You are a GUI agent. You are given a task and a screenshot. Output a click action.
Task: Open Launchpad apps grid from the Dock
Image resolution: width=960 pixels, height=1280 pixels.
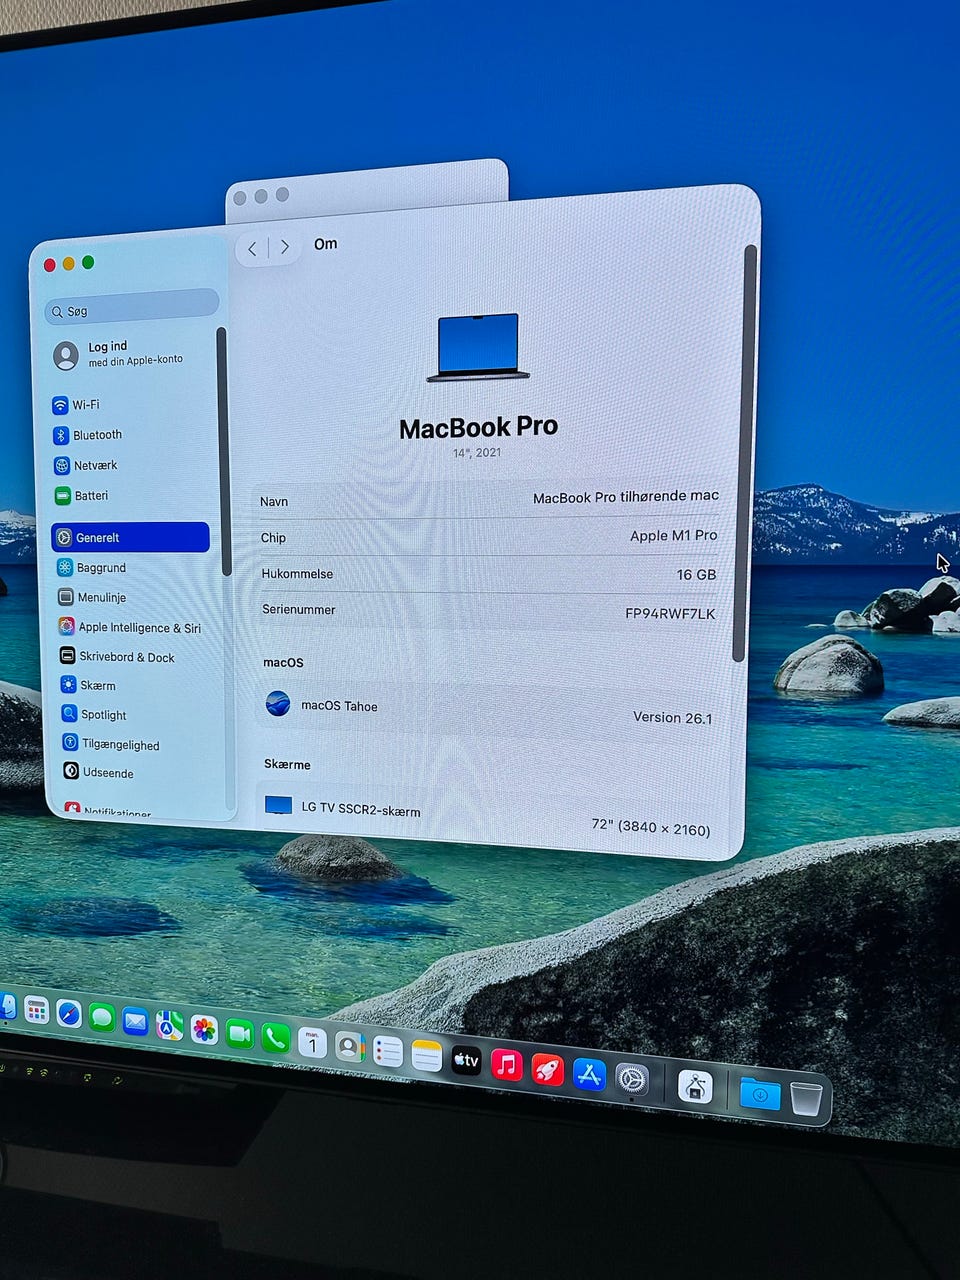pos(36,1010)
